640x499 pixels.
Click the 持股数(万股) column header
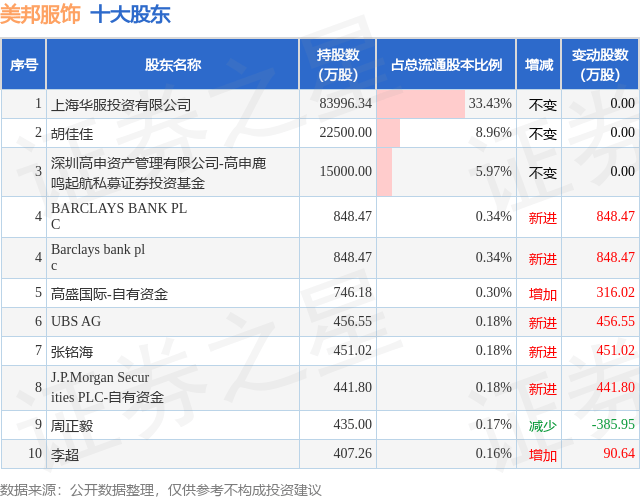(x=338, y=64)
